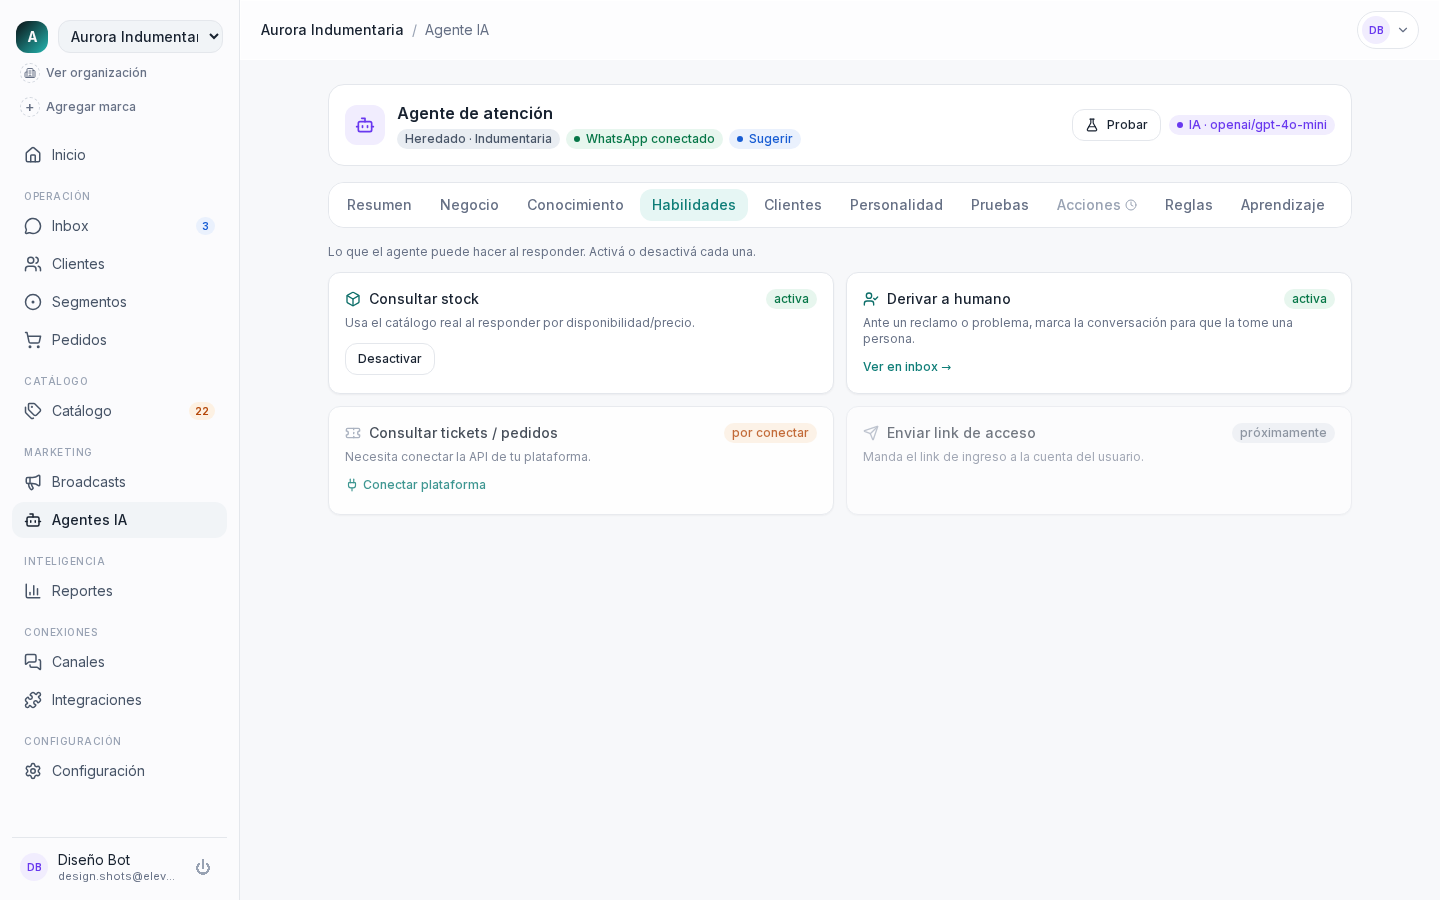Click the Enviar link de acceso send icon
Image resolution: width=1440 pixels, height=900 pixels.
871,433
